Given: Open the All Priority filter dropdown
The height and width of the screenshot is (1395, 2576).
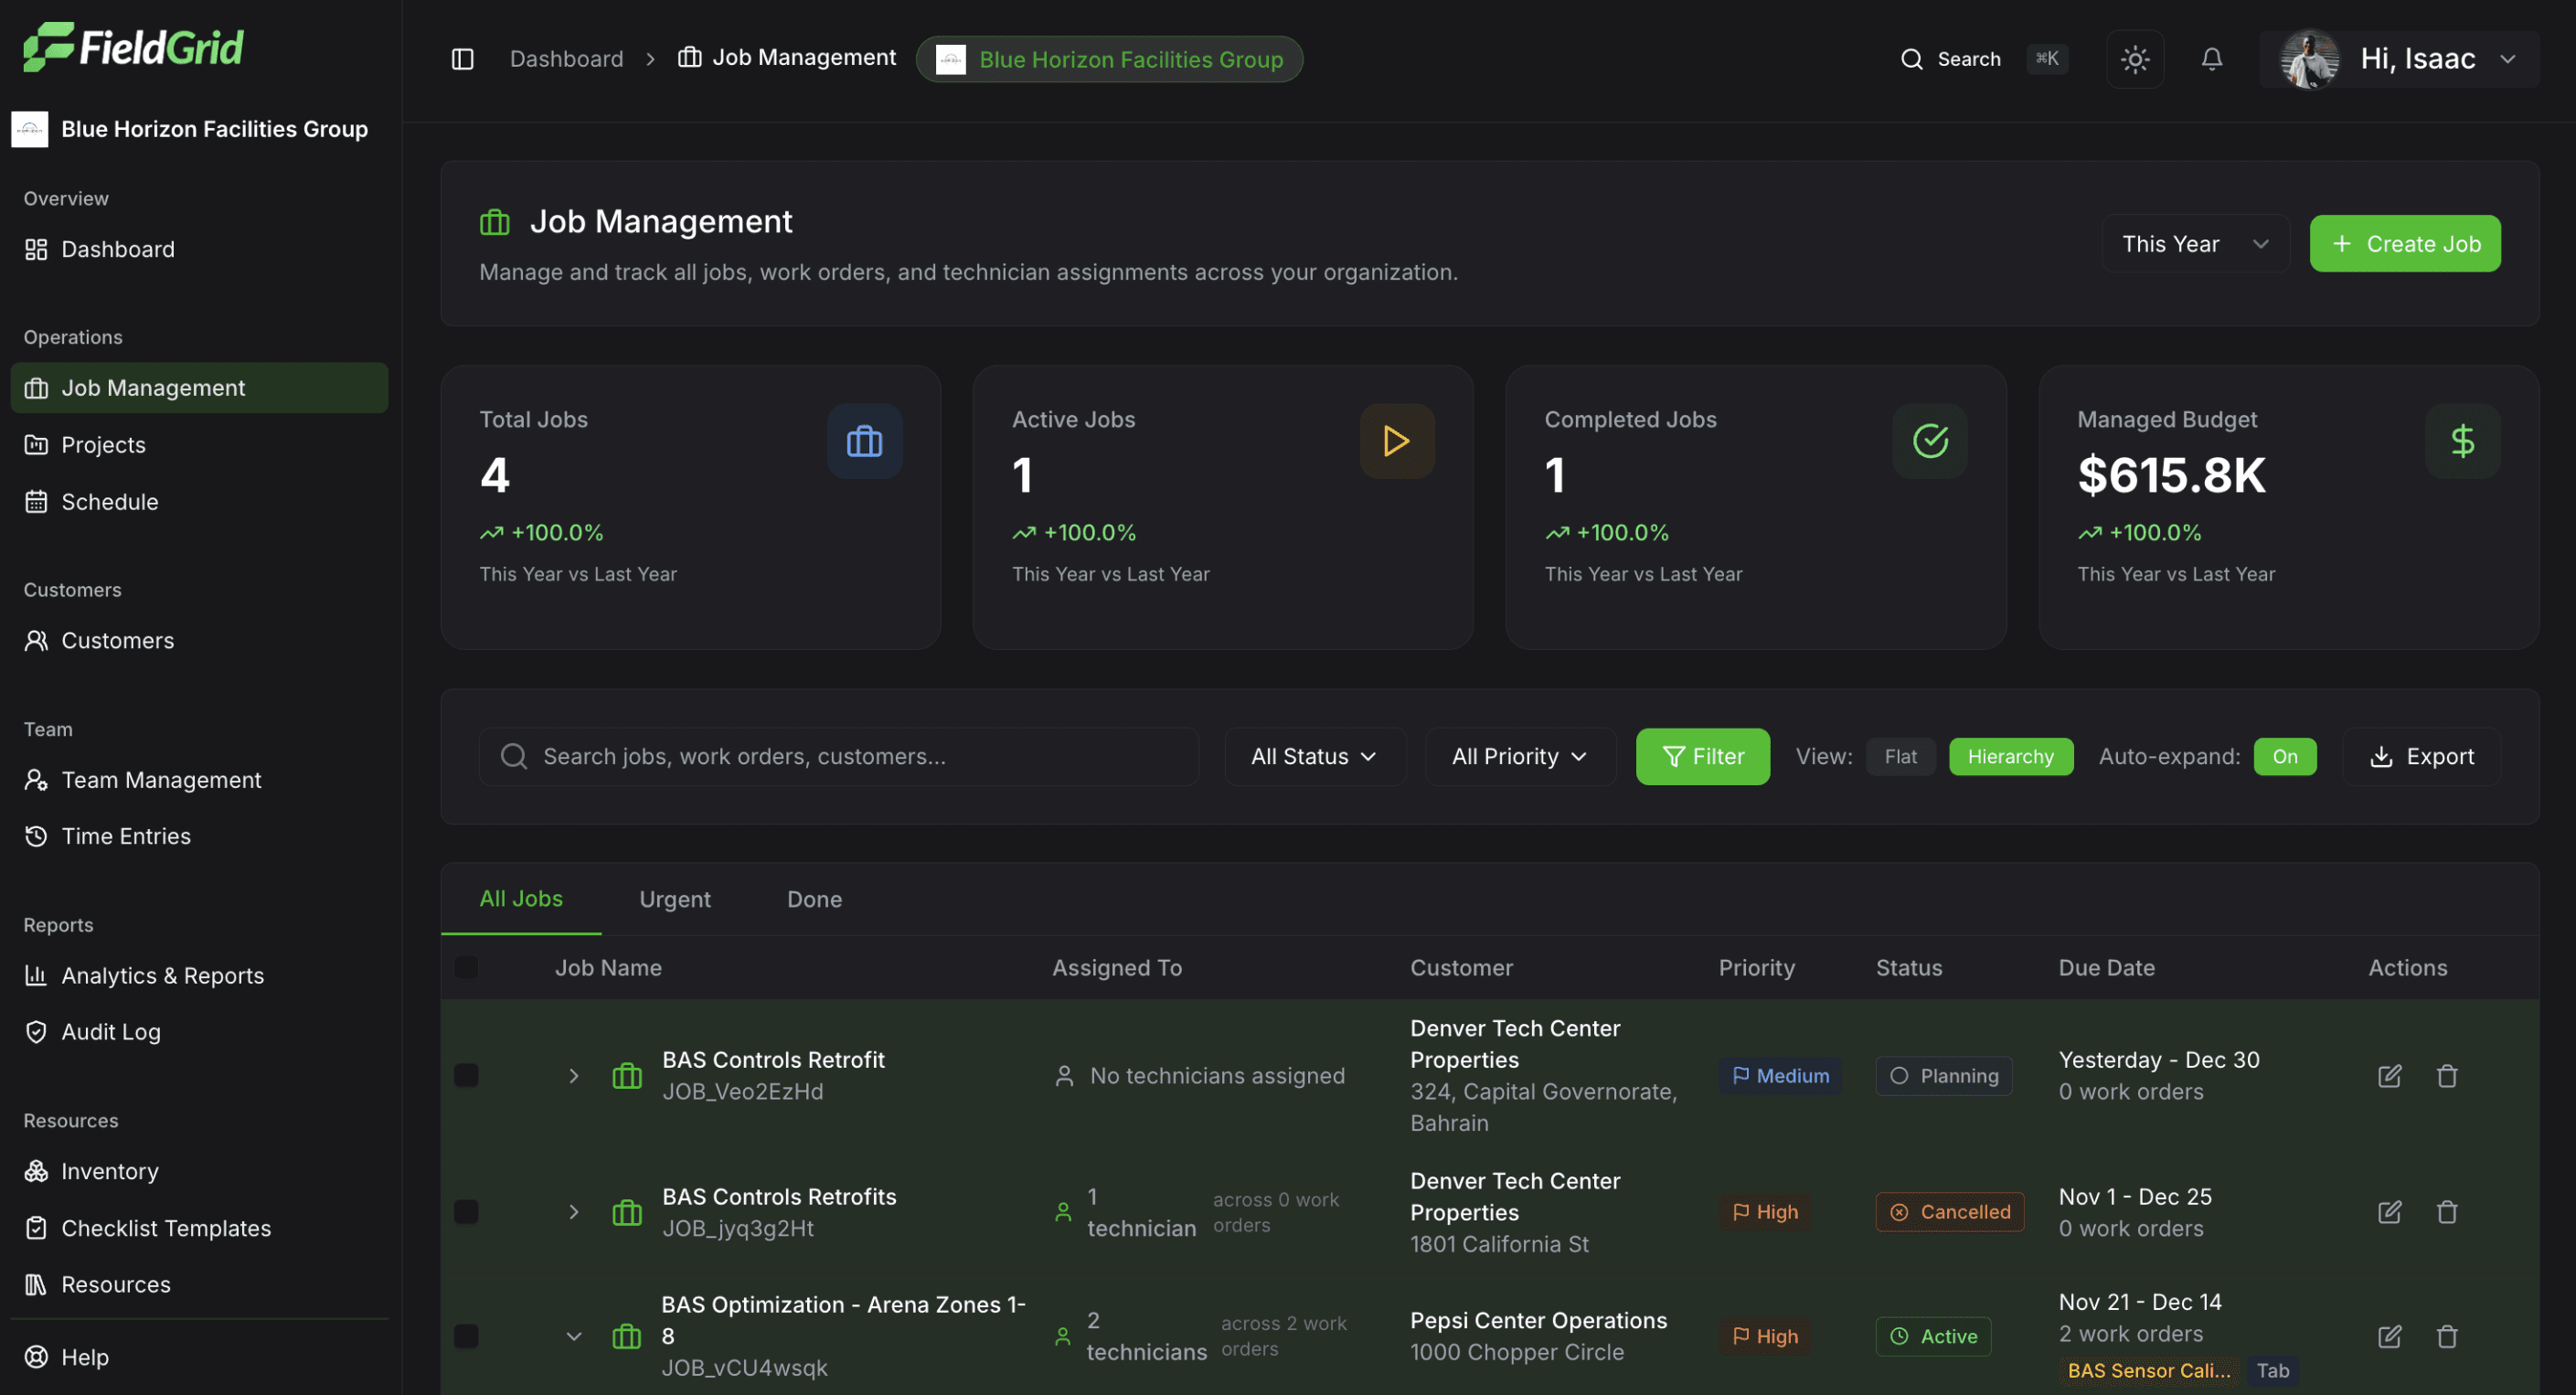Looking at the screenshot, I should click(x=1518, y=756).
